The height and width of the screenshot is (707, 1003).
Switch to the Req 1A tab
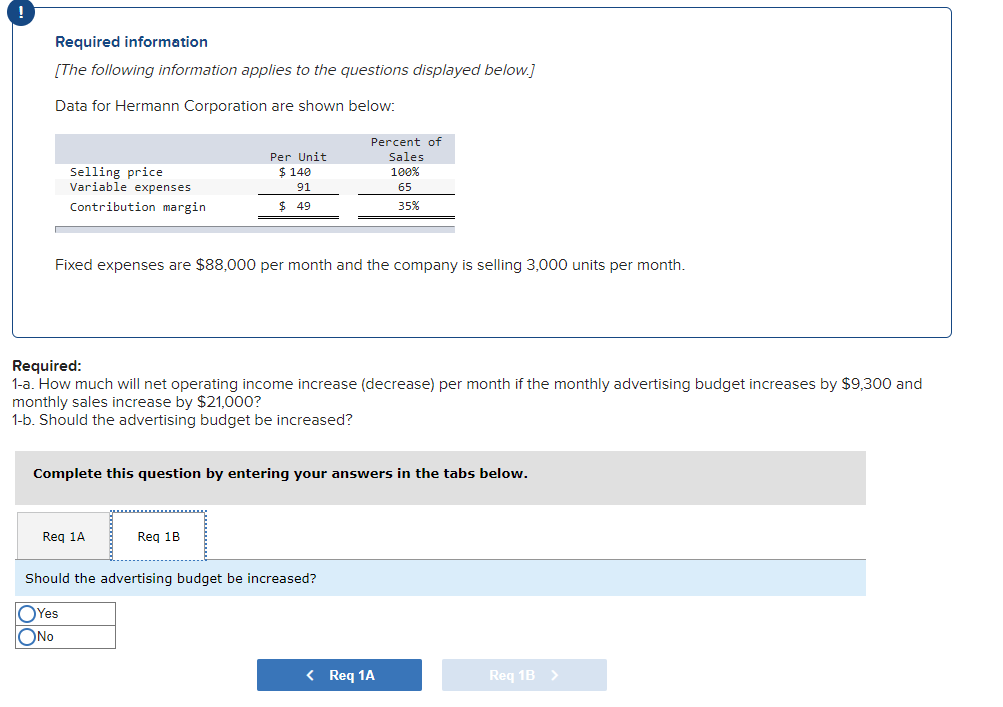tap(63, 536)
